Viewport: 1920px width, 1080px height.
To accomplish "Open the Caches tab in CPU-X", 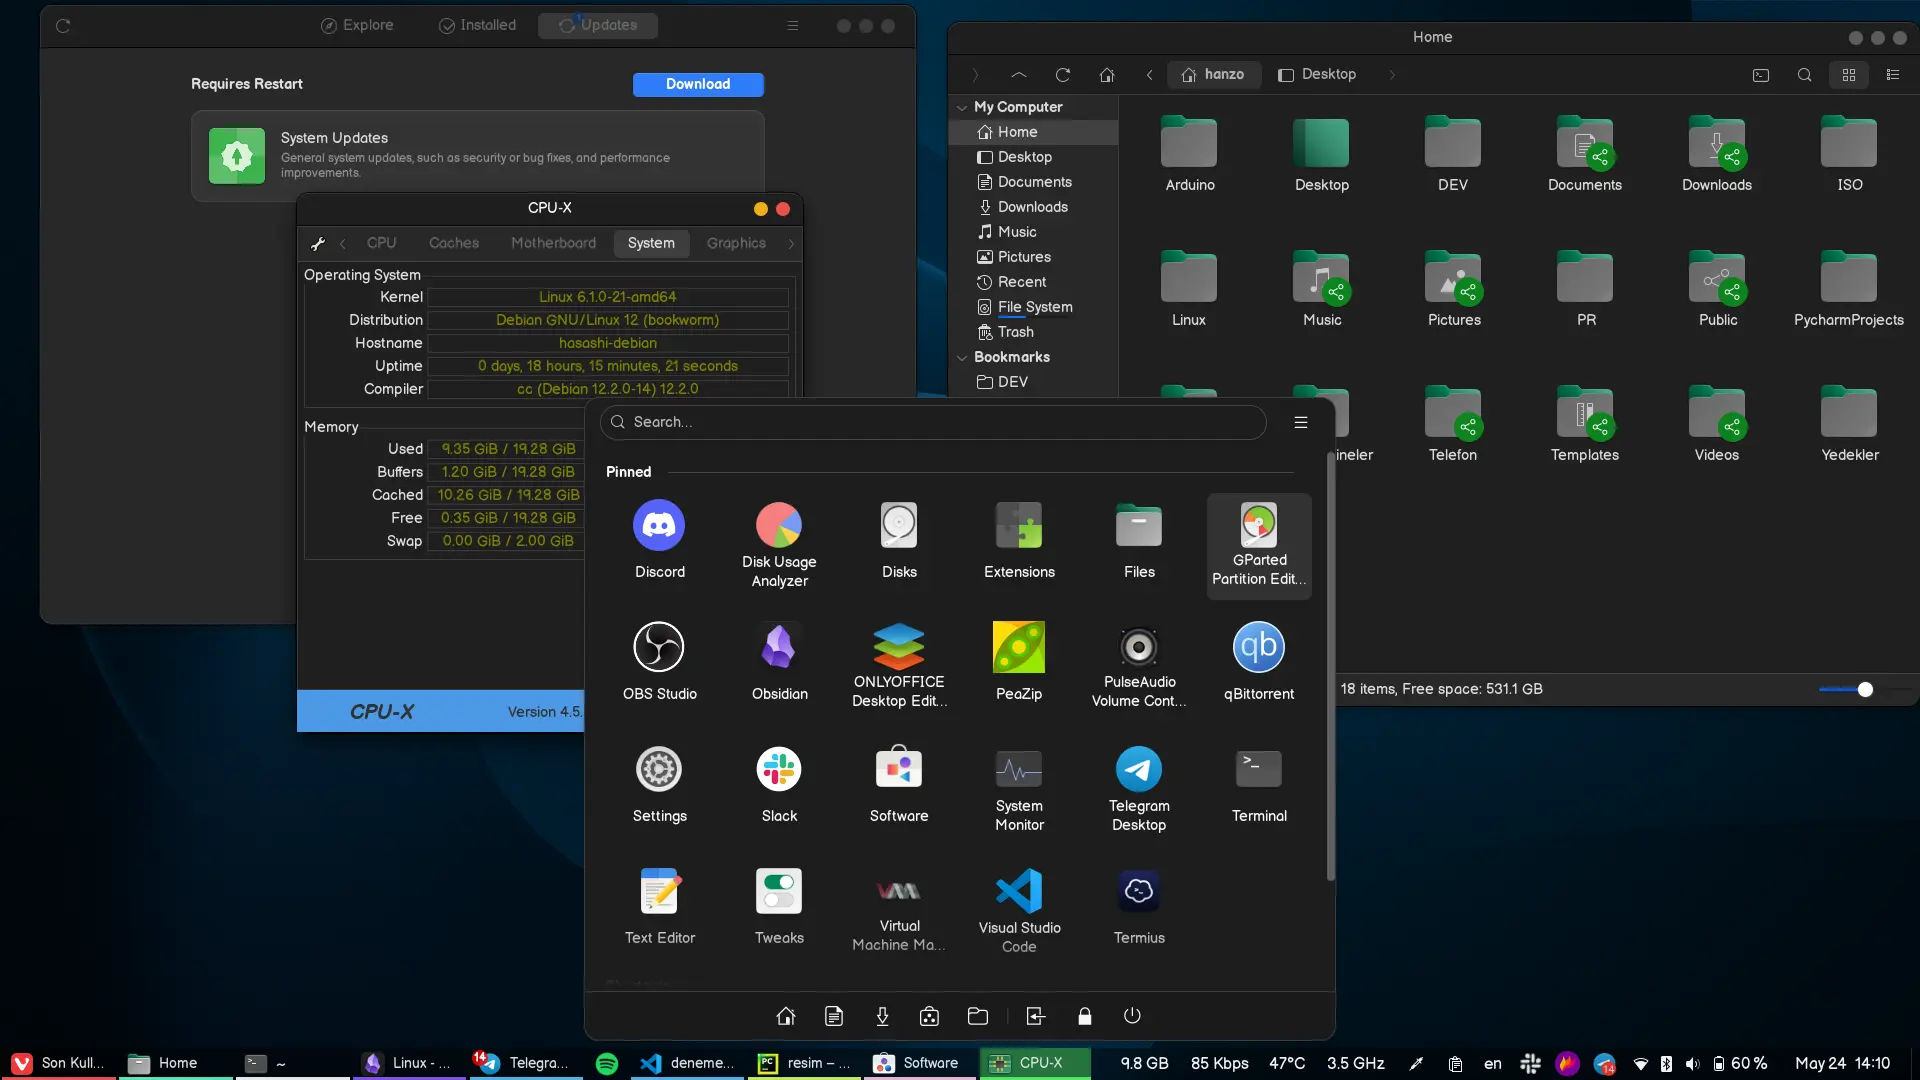I will tap(454, 243).
